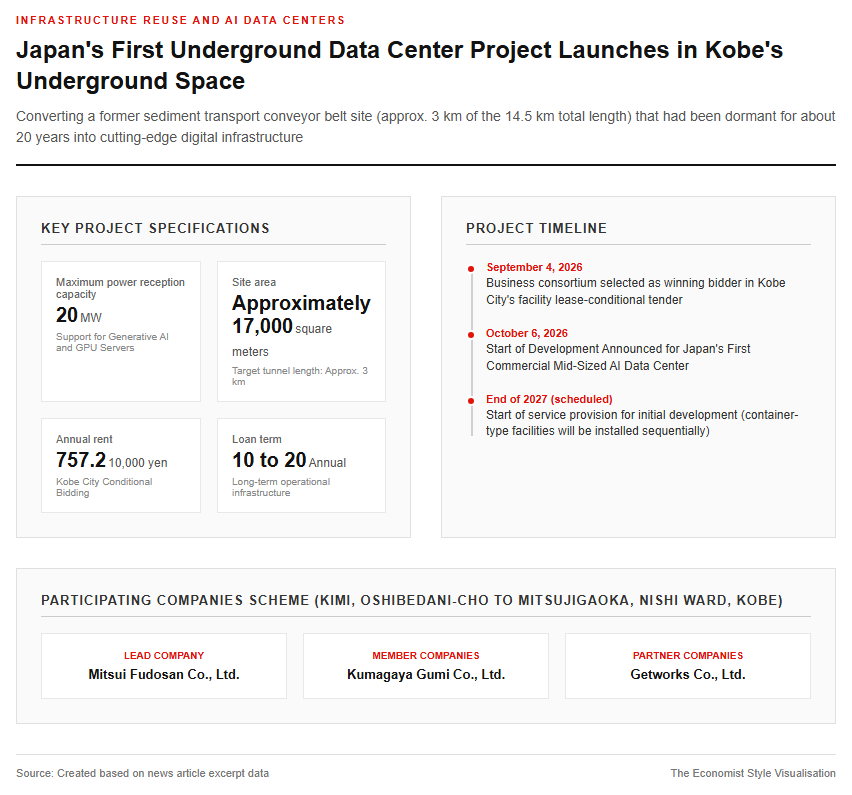Click the October 6, 2026 date label
The image size is (852, 795).
tap(527, 333)
